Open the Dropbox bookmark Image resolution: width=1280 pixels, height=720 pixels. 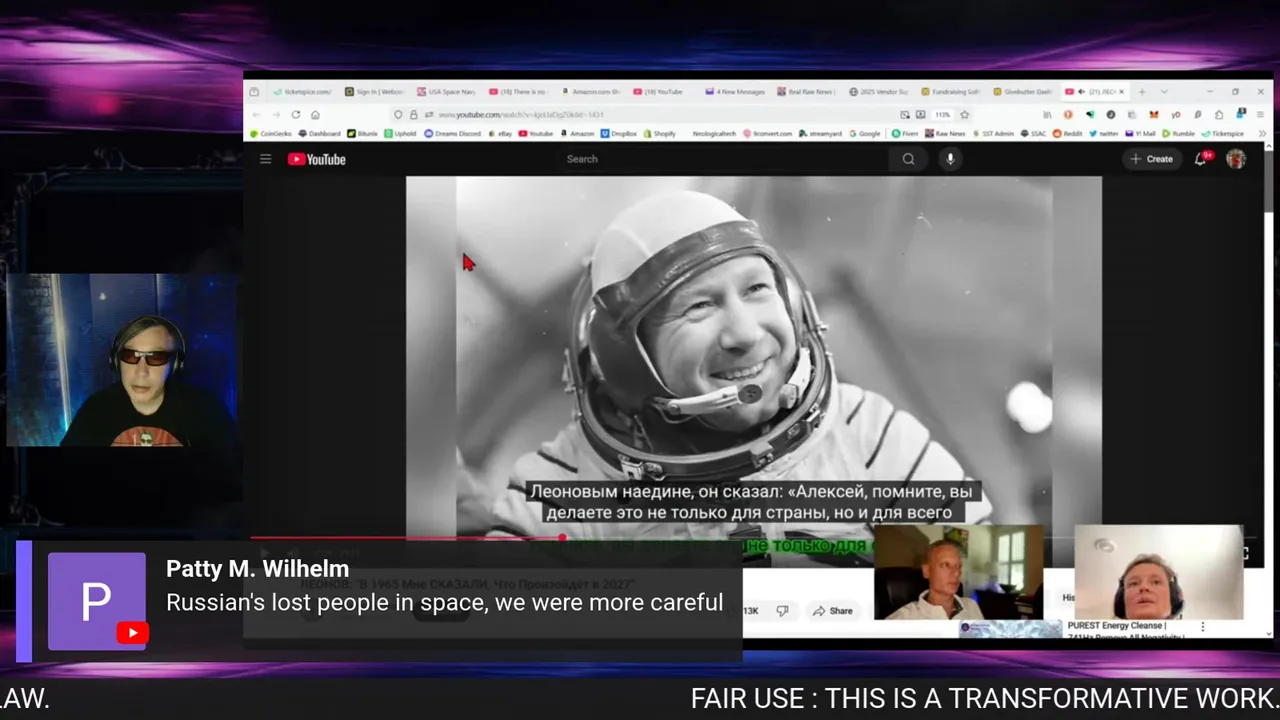[618, 133]
